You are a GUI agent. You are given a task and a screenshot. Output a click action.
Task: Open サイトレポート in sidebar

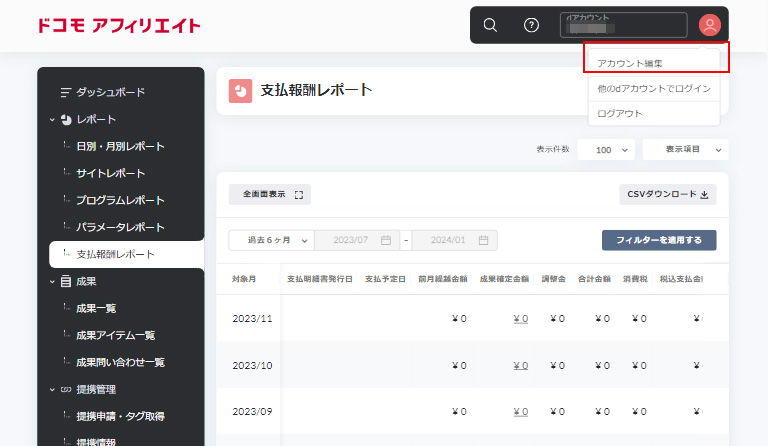pyautogui.click(x=110, y=173)
